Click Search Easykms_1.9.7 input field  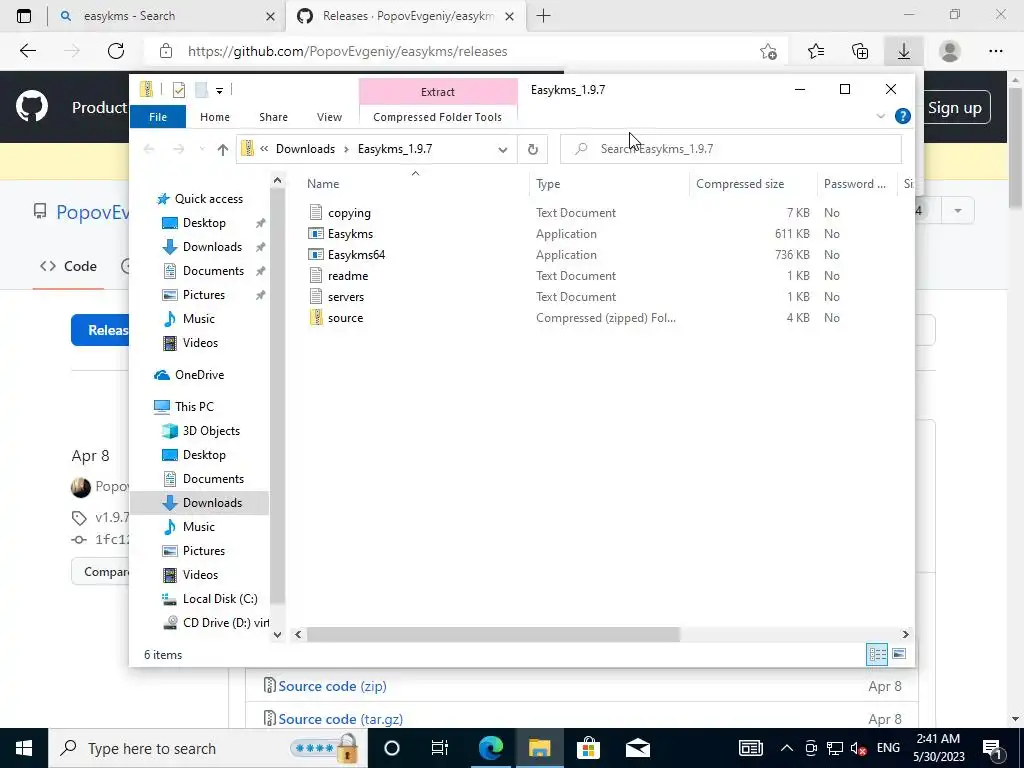coord(731,150)
